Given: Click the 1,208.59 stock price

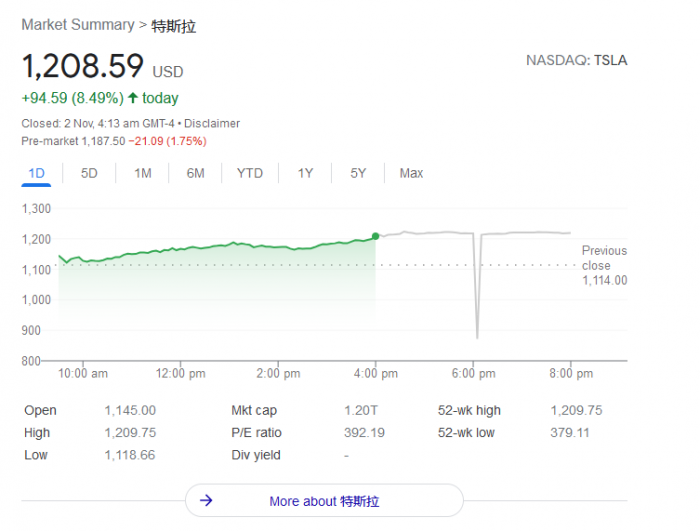Looking at the screenshot, I should click(83, 67).
